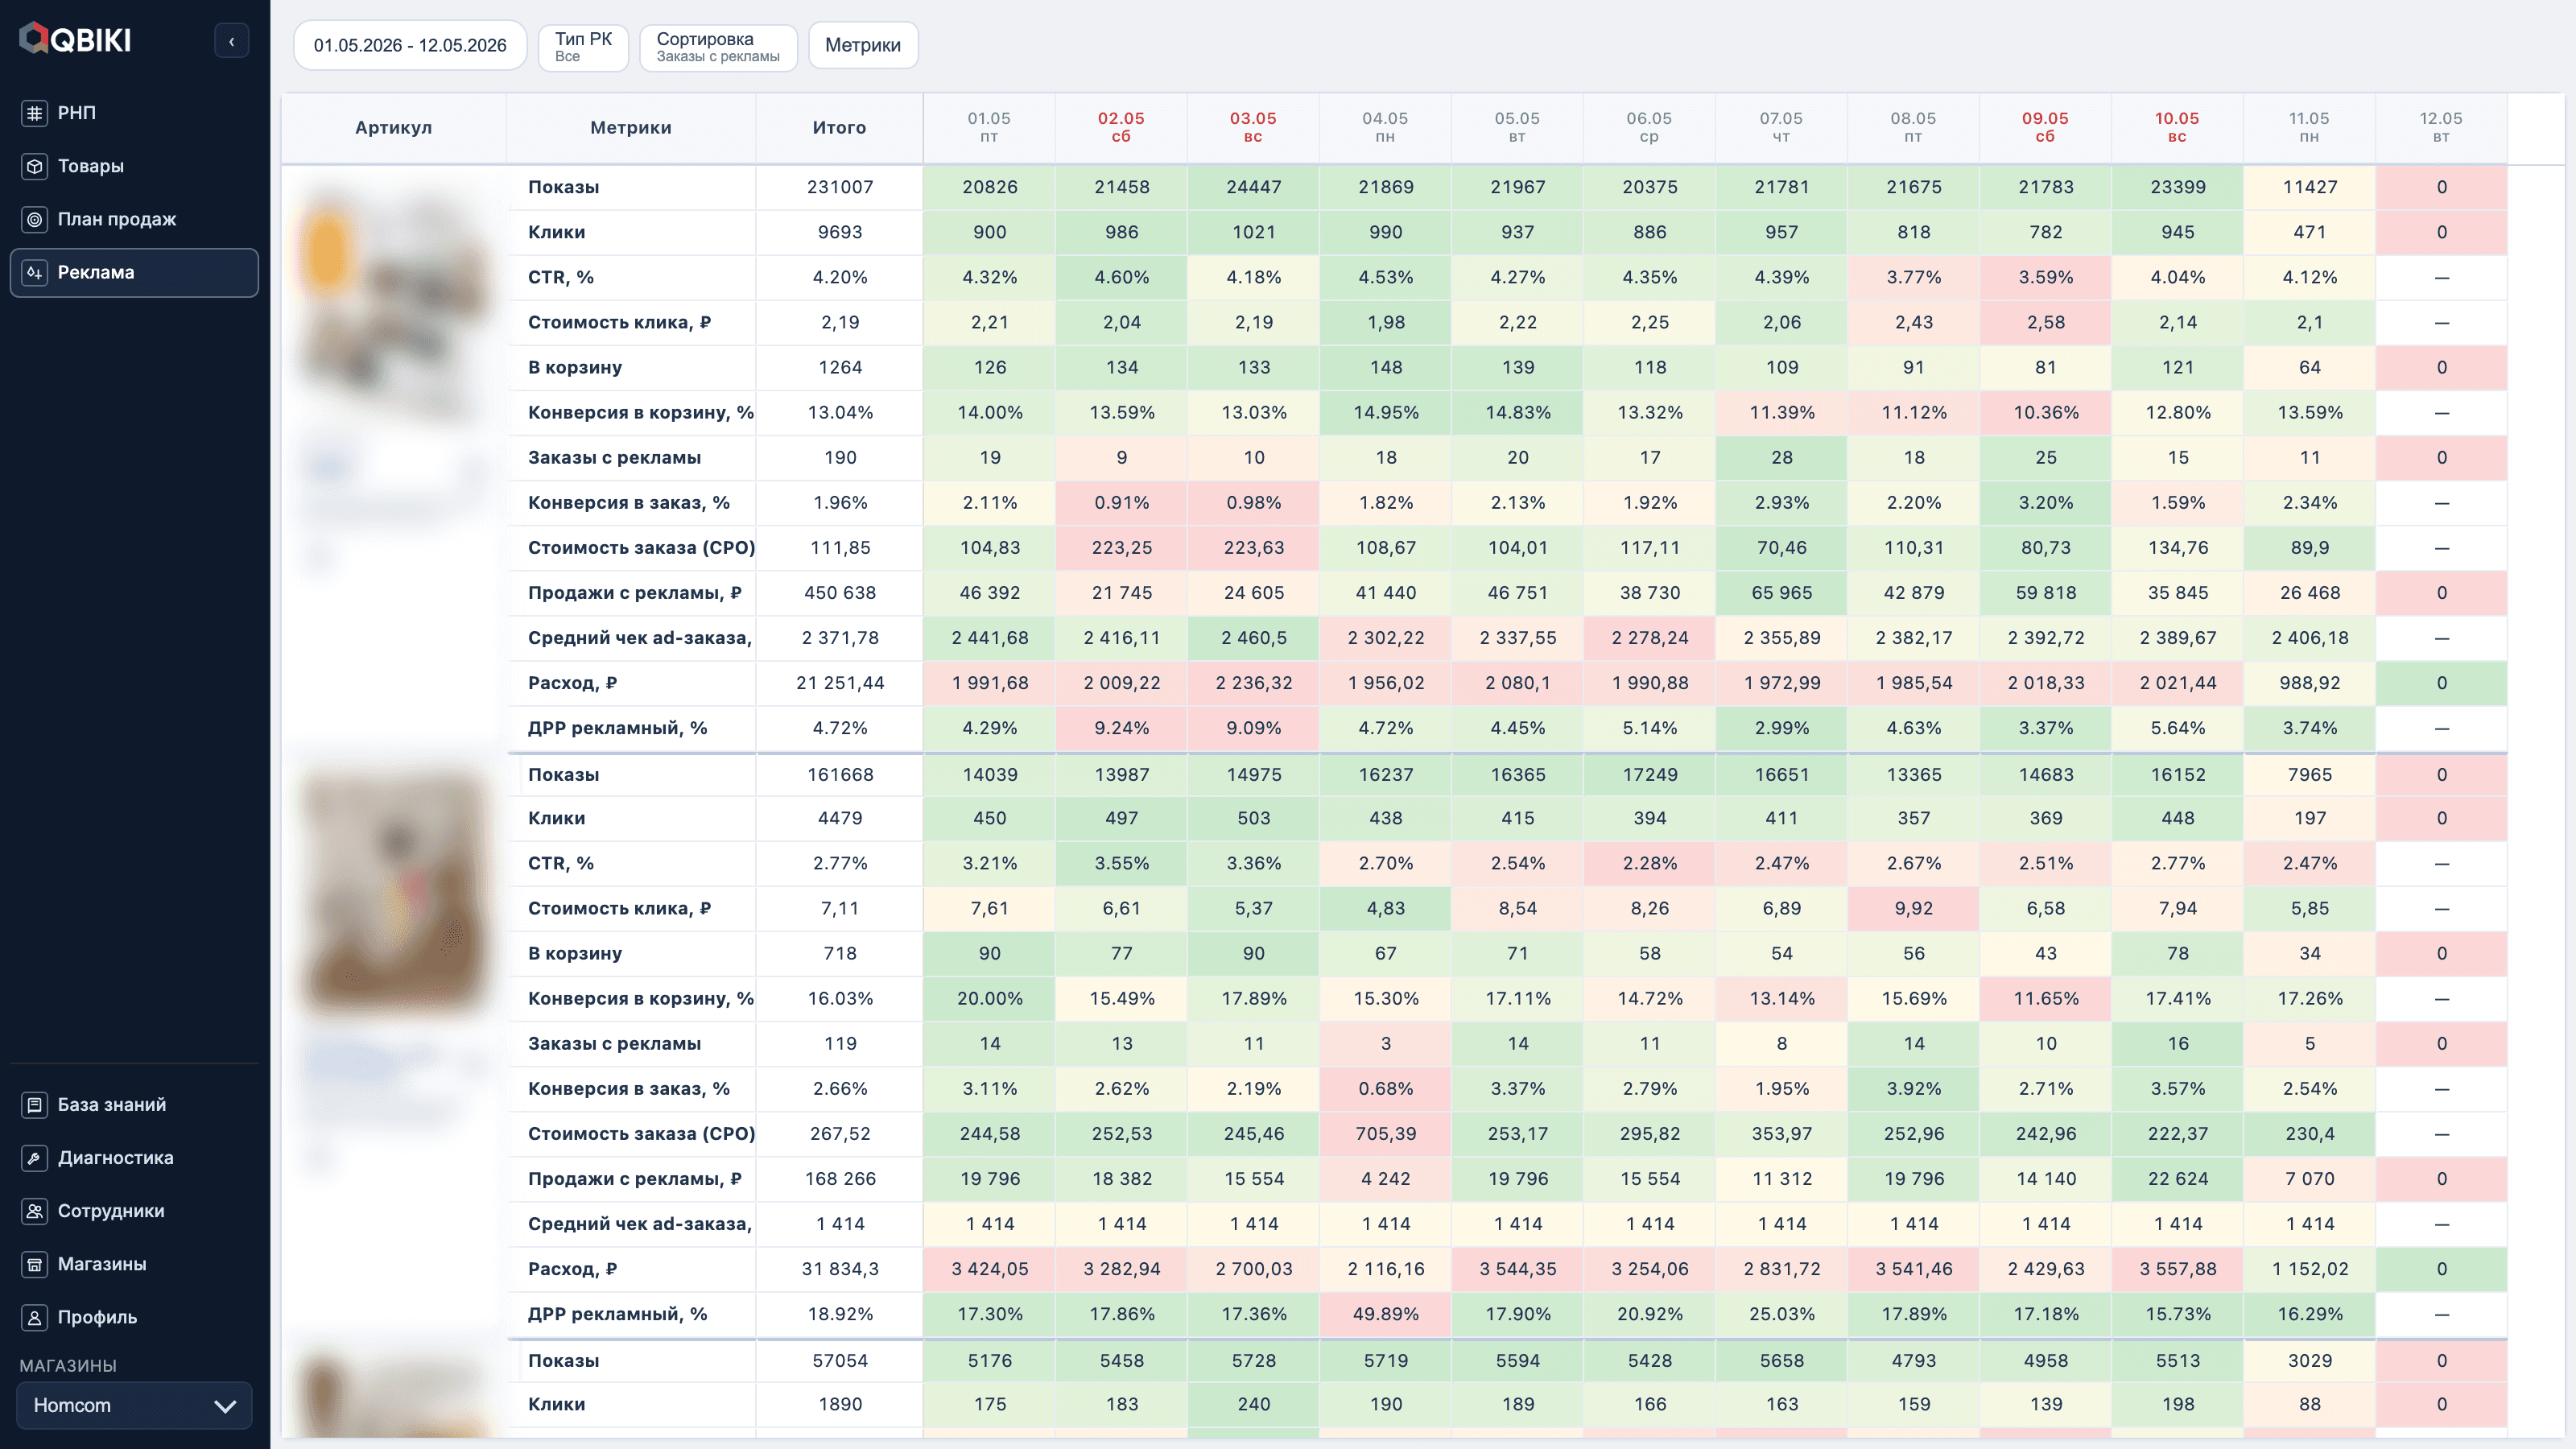2576x1449 pixels.
Task: Open Сотрудники people icon
Action: tap(35, 1211)
